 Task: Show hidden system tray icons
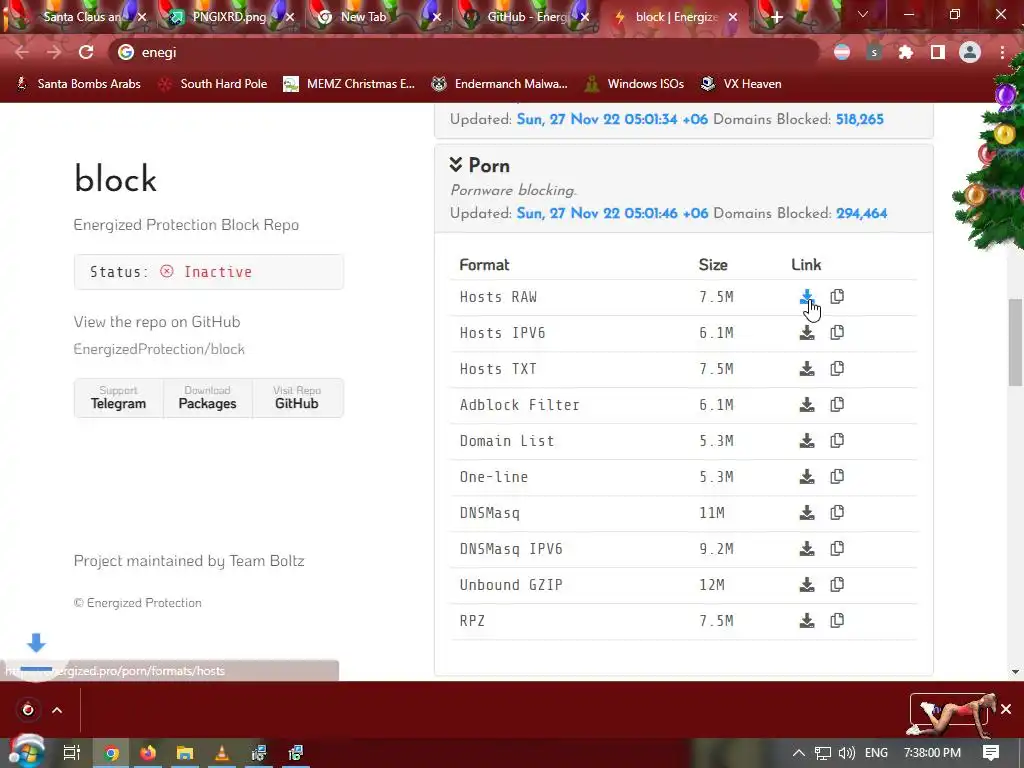(798, 753)
